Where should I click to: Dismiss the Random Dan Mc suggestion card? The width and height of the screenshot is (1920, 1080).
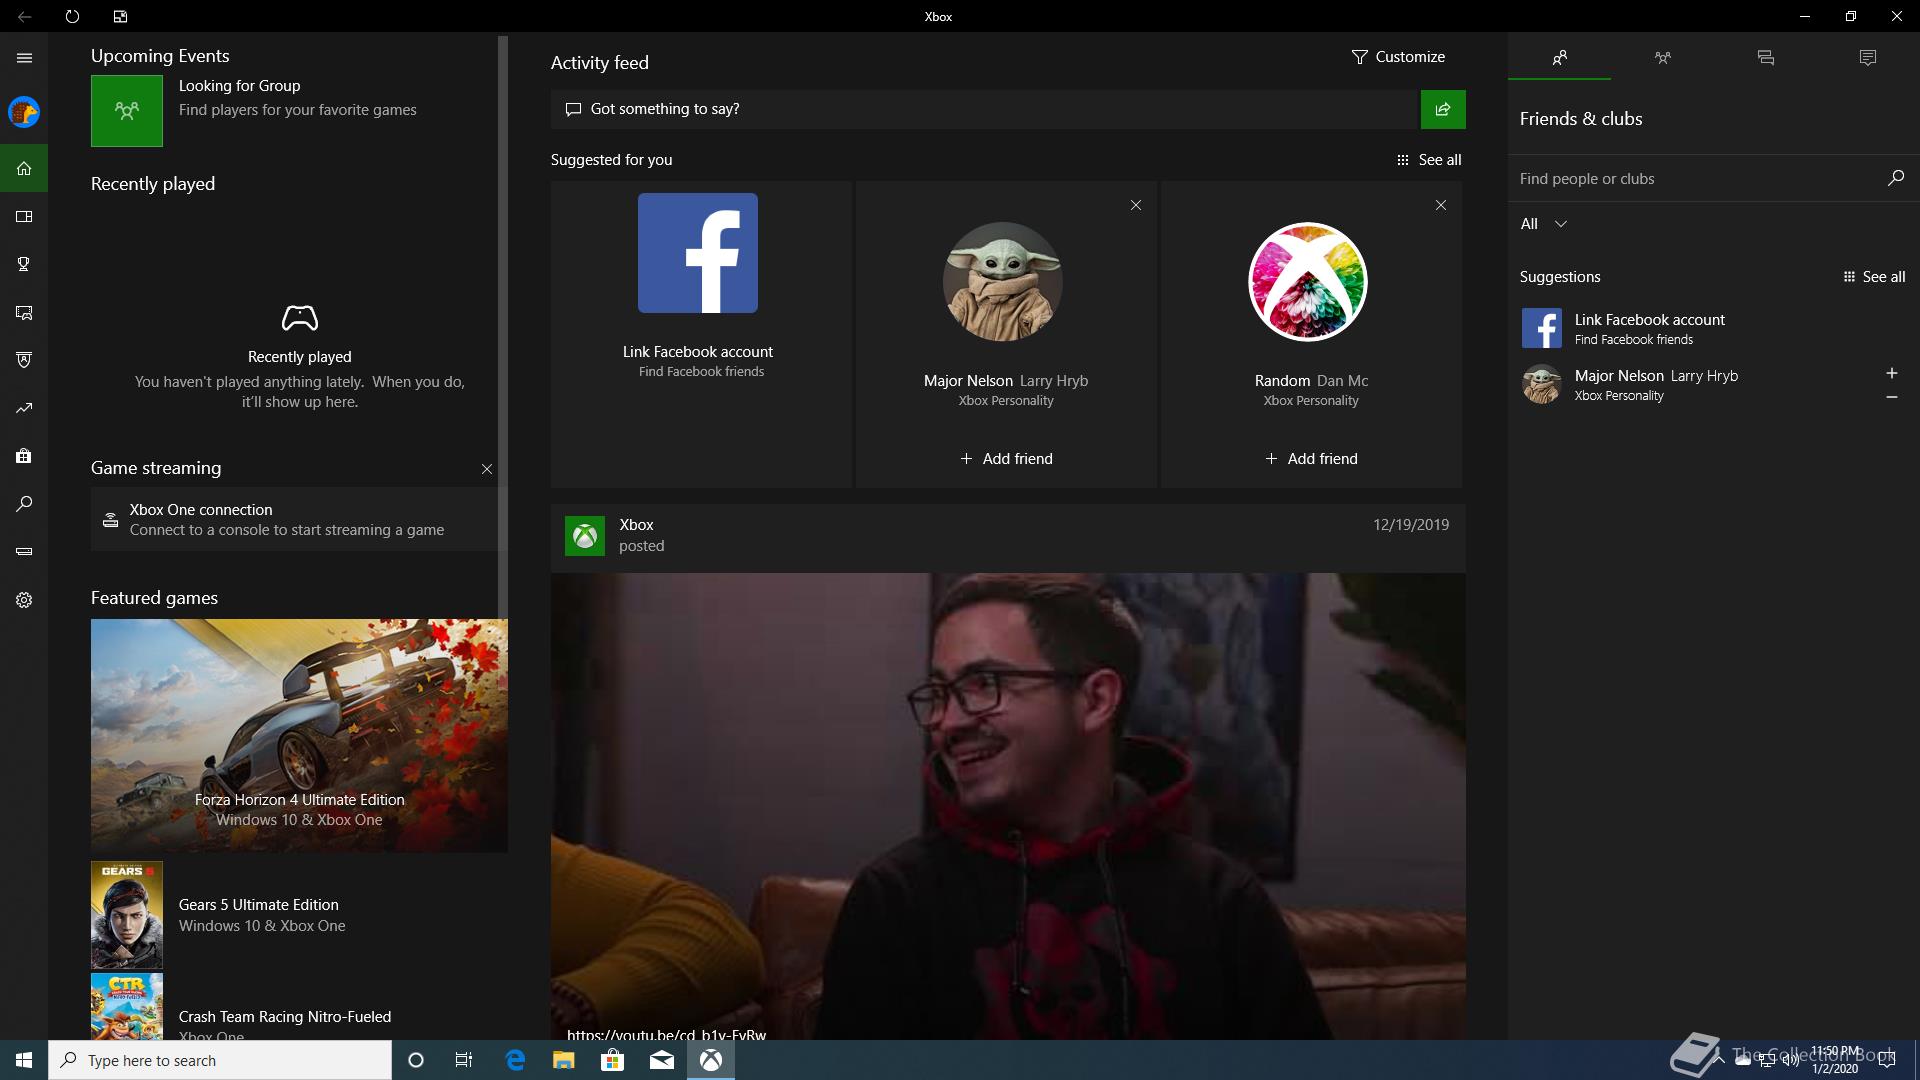[x=1440, y=205]
